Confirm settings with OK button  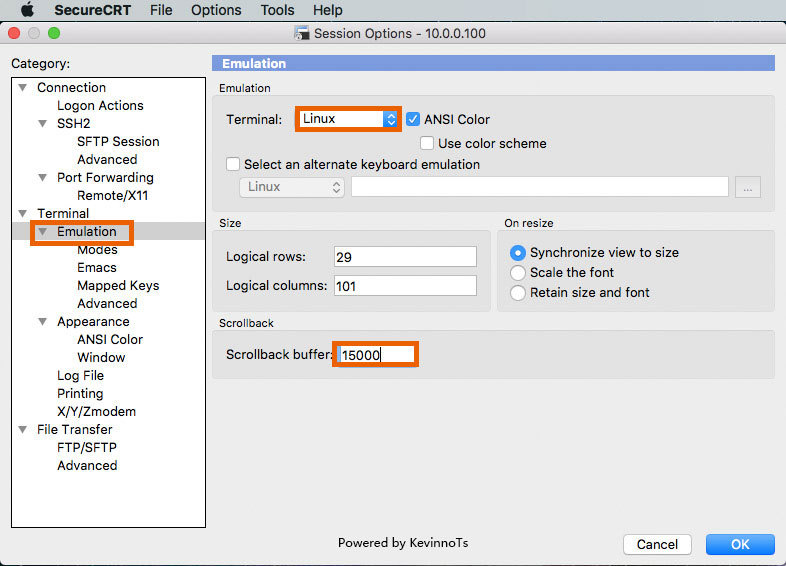pyautogui.click(x=740, y=544)
